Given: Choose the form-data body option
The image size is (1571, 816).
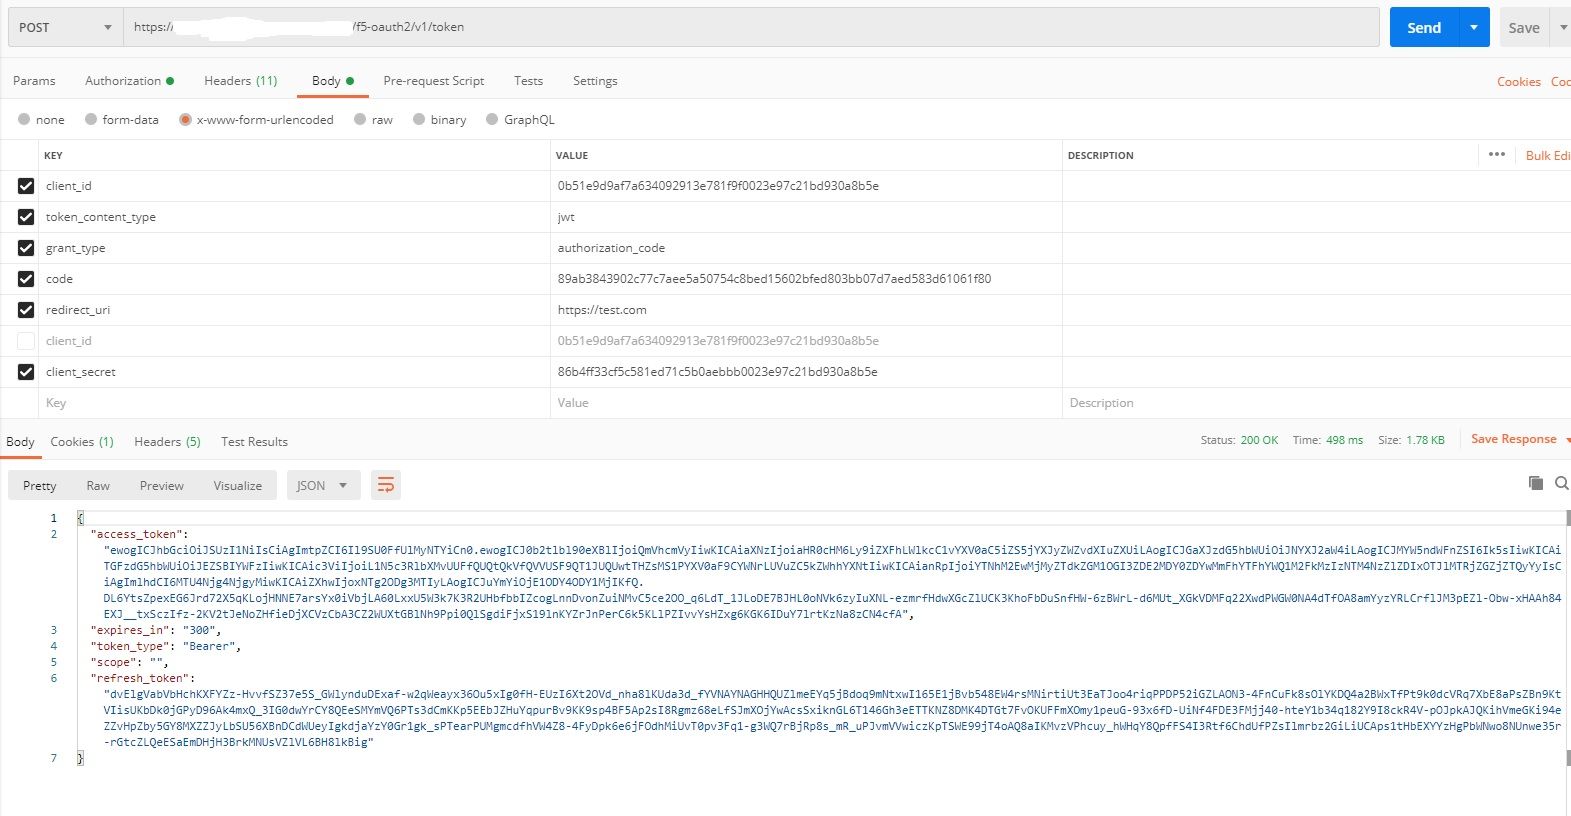Looking at the screenshot, I should (91, 120).
